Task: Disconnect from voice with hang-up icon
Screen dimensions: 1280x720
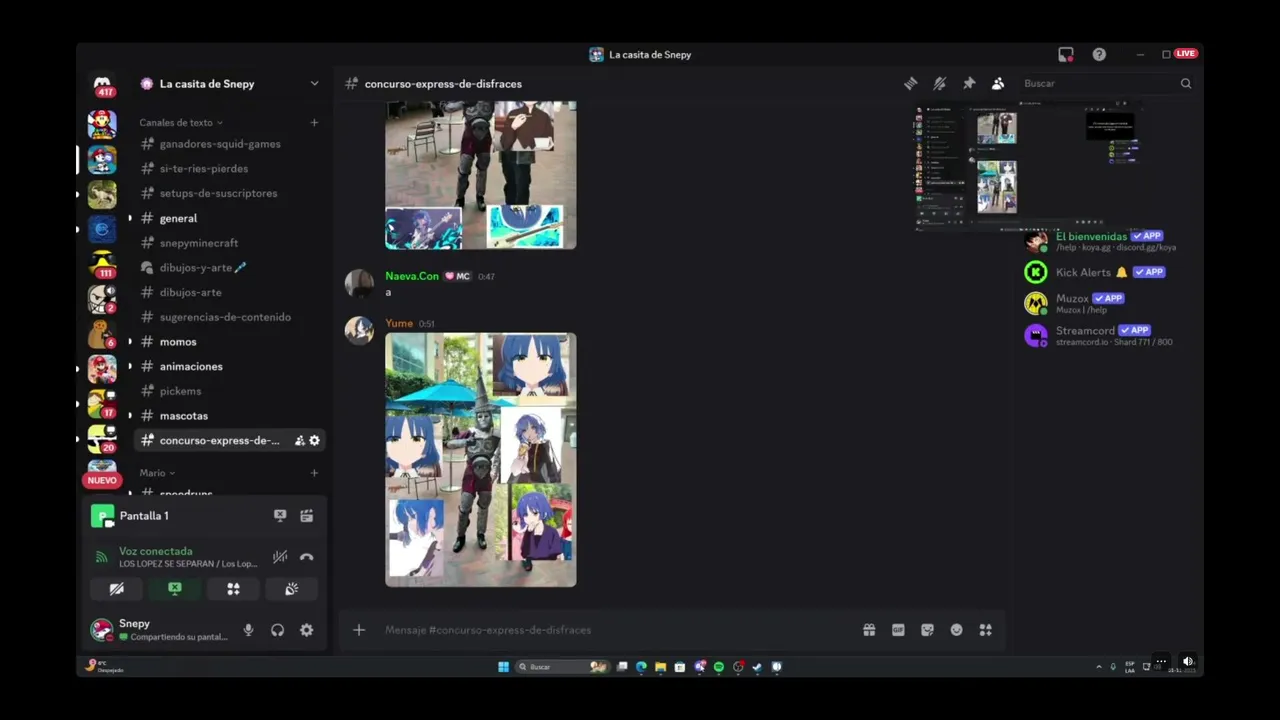Action: 307,557
